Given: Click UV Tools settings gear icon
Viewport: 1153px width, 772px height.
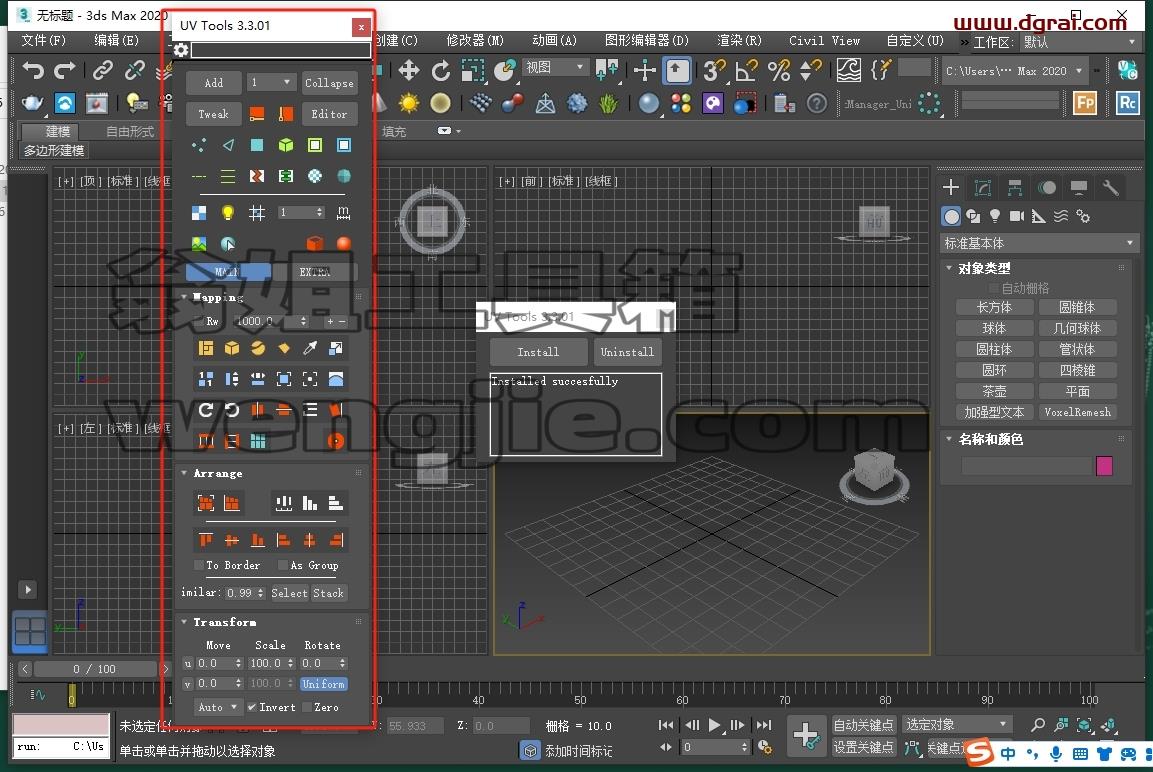Looking at the screenshot, I should pos(181,50).
